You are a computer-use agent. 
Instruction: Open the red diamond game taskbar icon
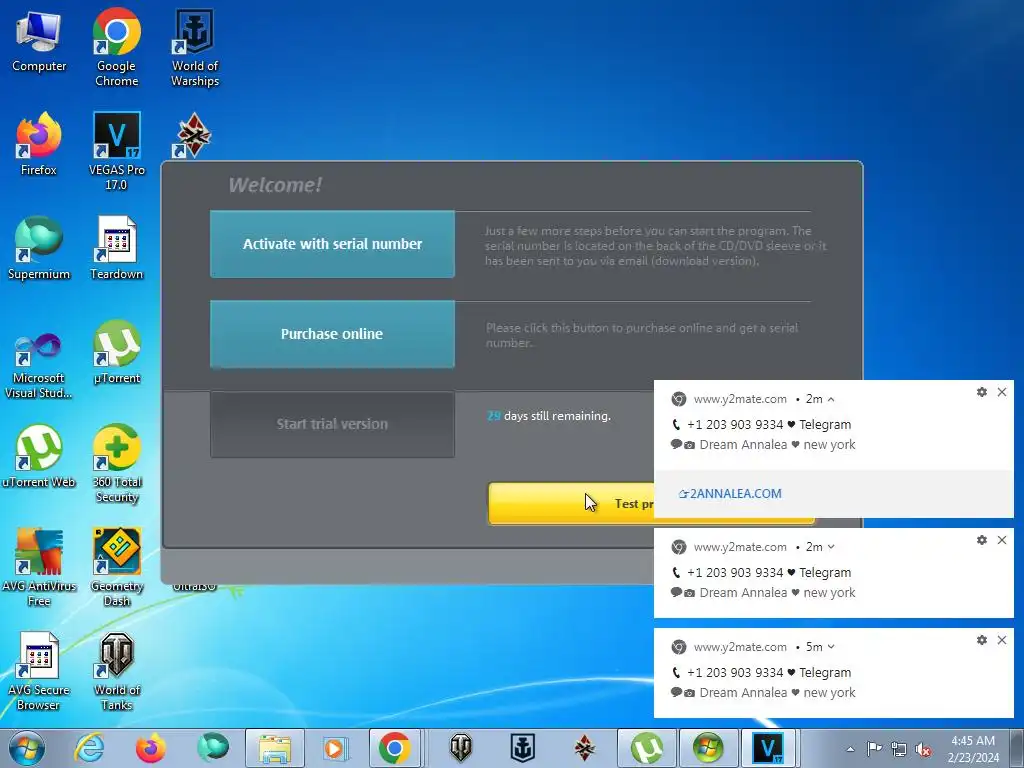[584, 748]
